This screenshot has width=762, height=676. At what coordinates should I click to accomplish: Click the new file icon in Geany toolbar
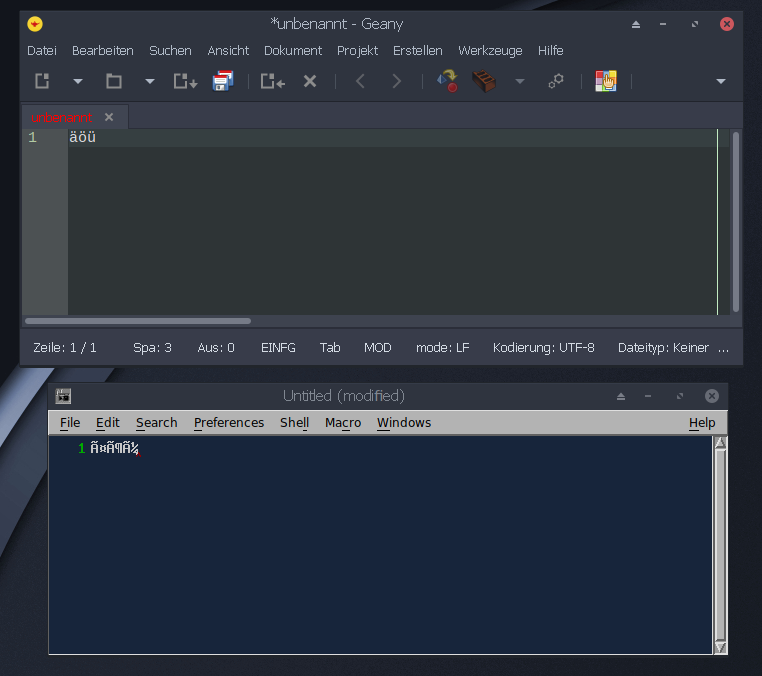pyautogui.click(x=42, y=82)
